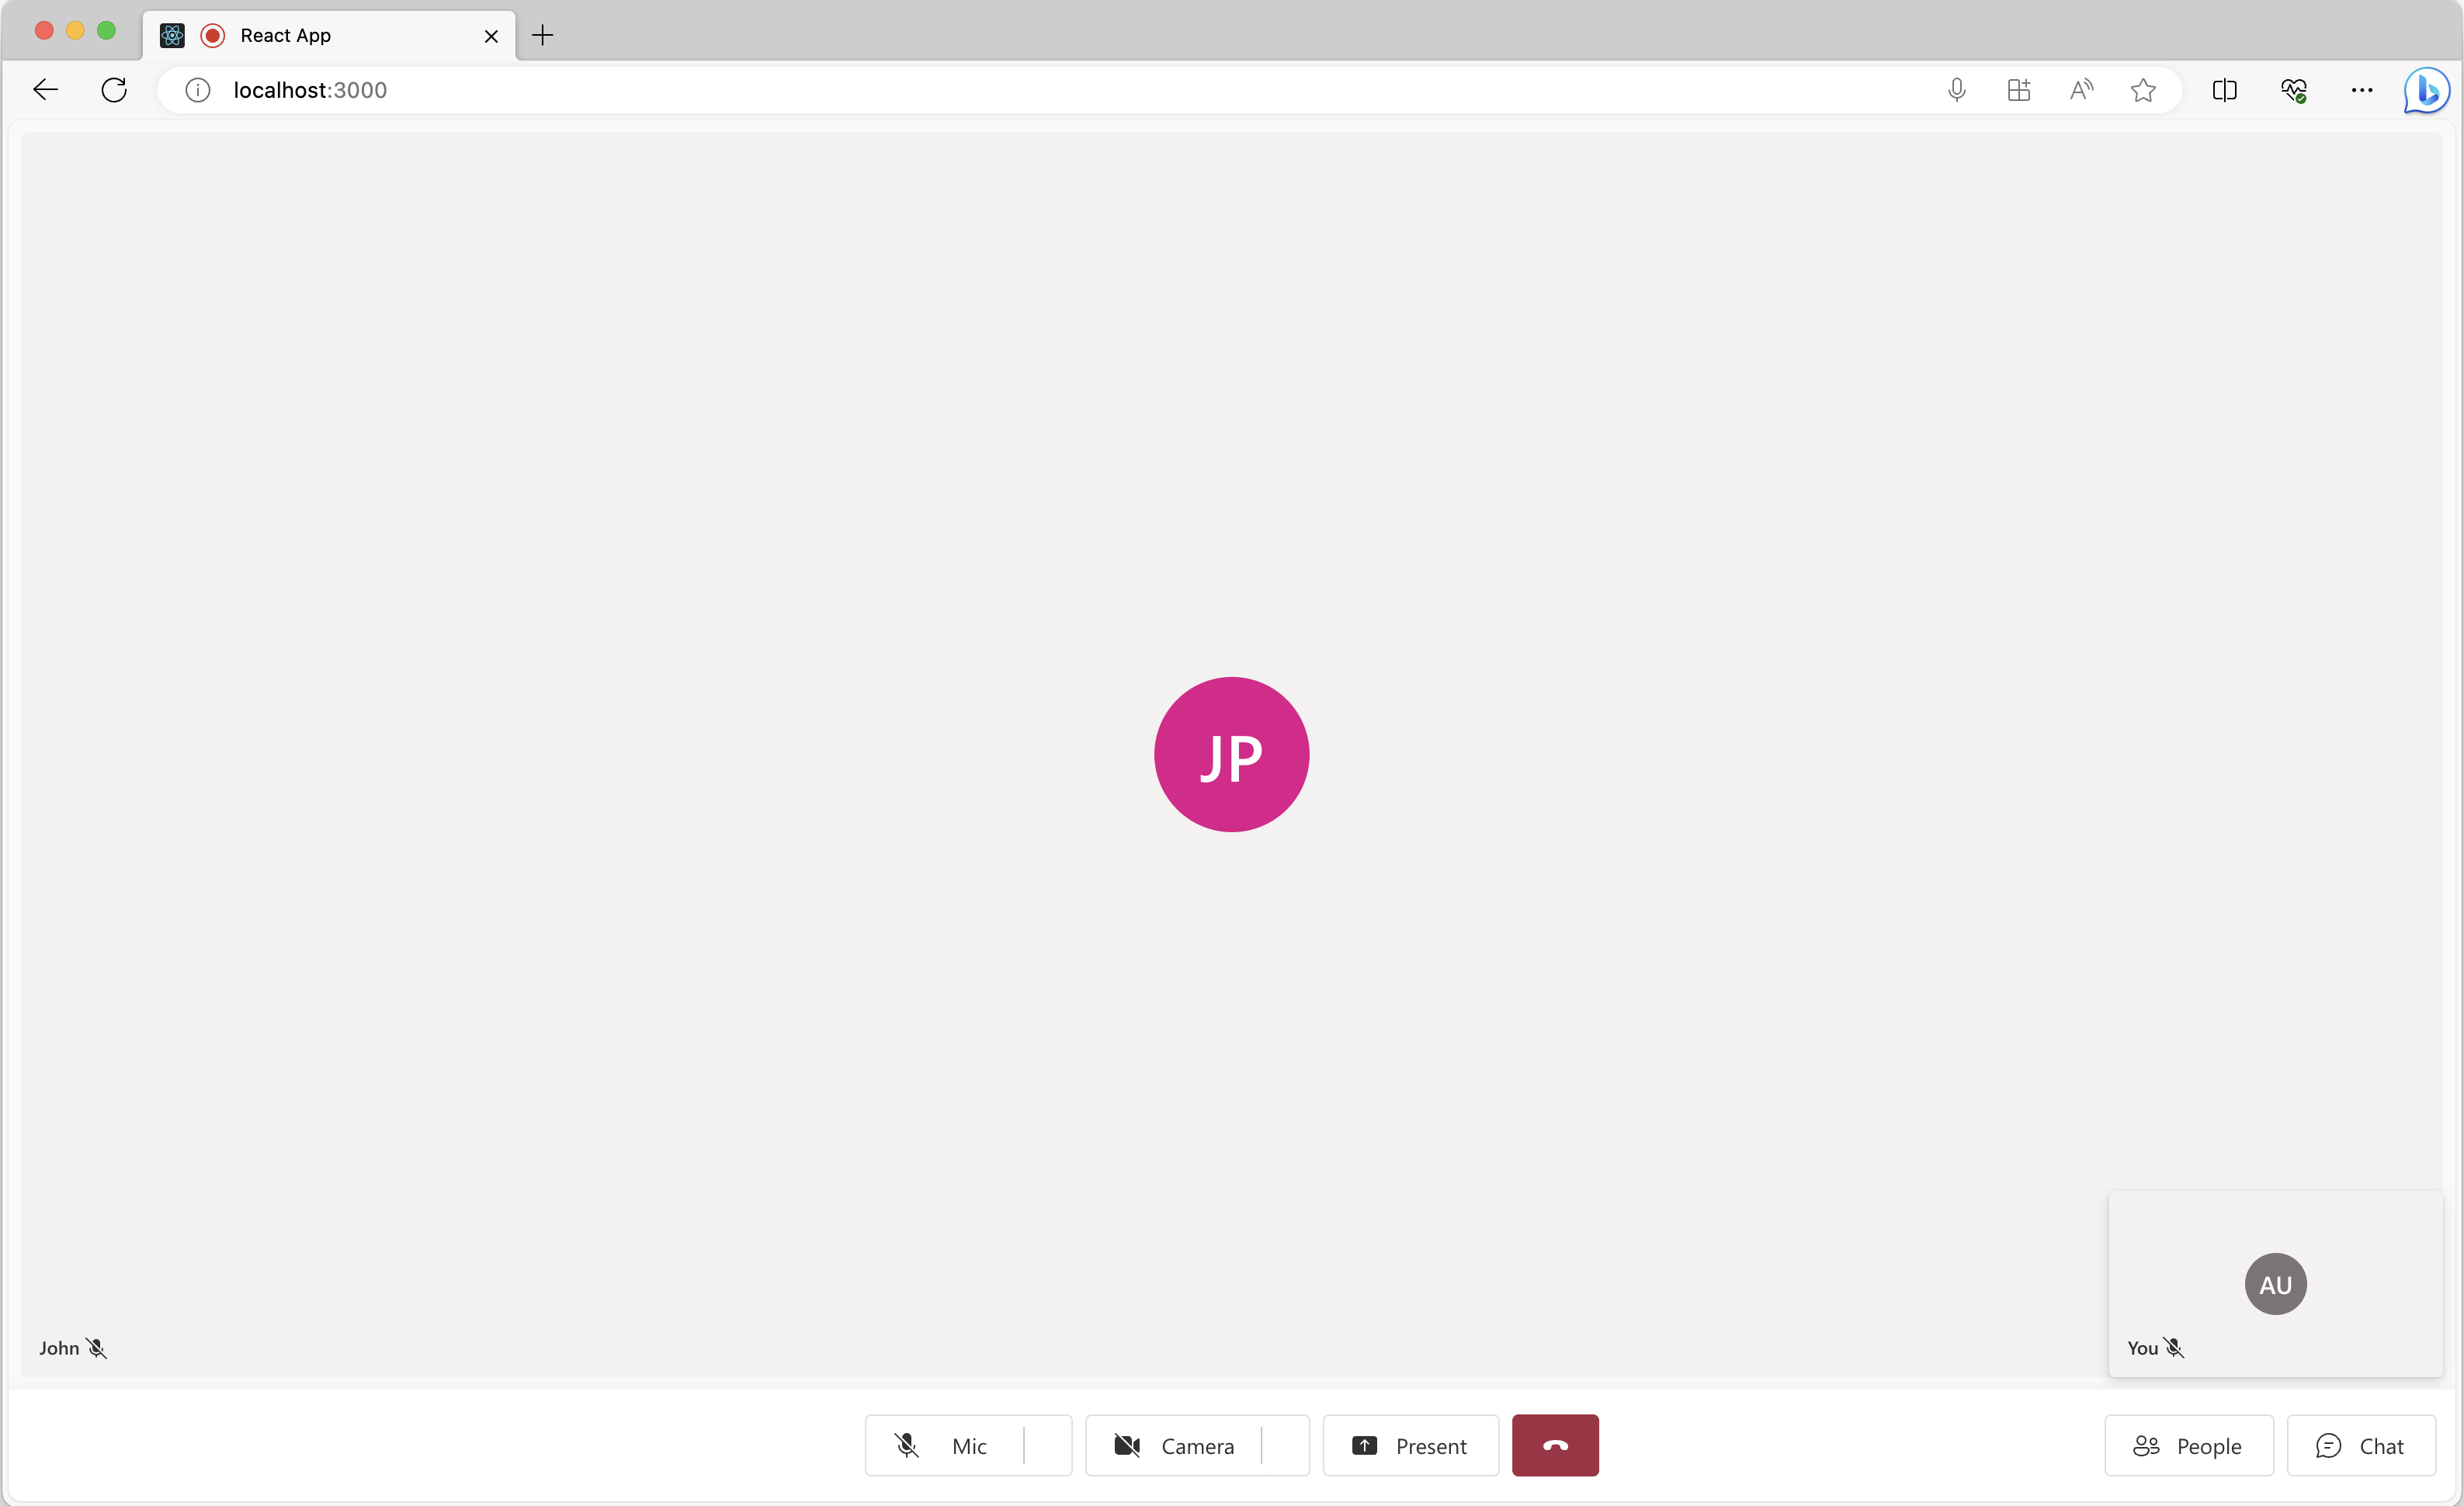
Task: Toggle the Present mode on
Action: click(x=1408, y=1446)
